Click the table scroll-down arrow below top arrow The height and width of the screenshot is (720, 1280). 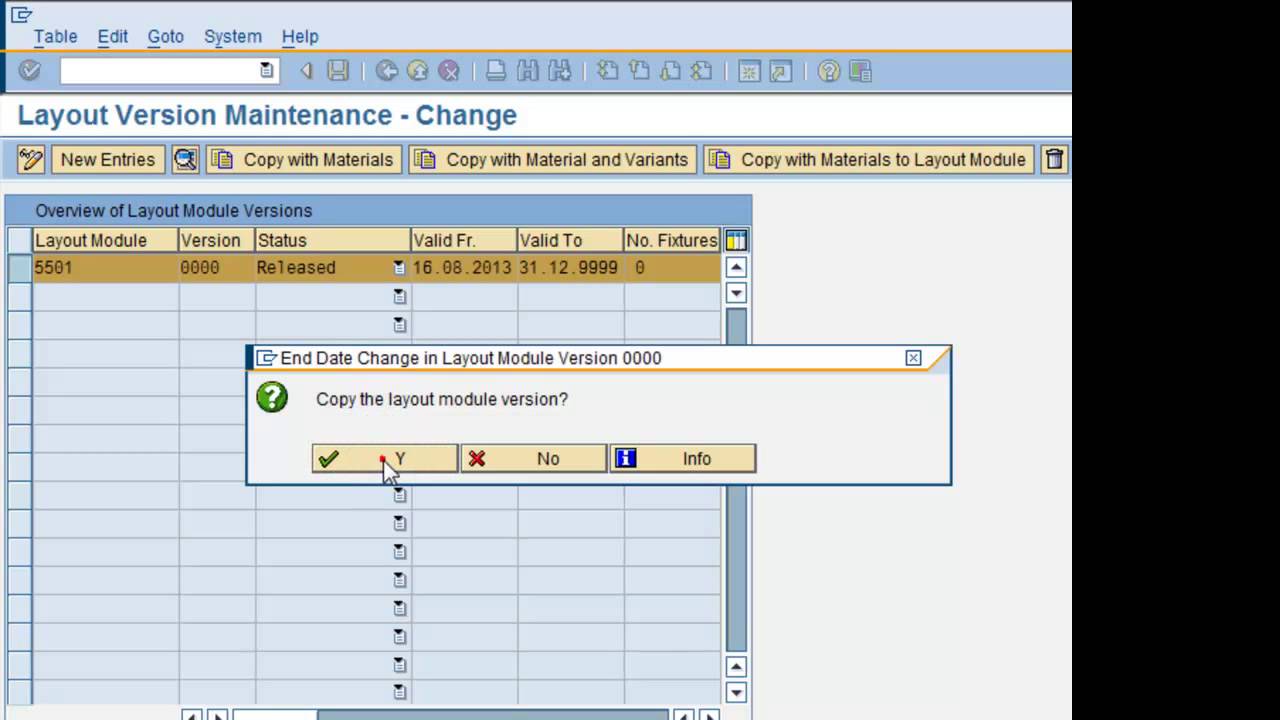click(x=736, y=293)
